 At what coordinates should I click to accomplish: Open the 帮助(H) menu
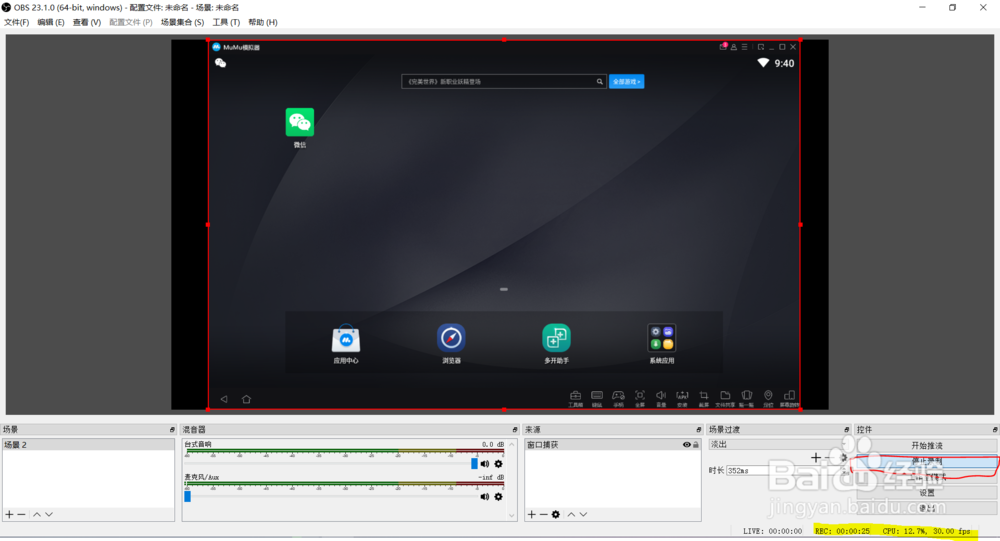[x=263, y=22]
